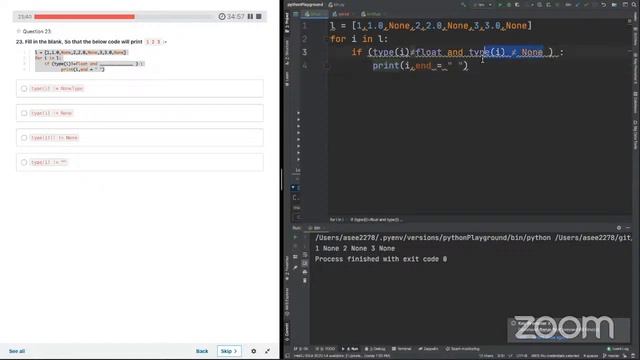640x360 pixels.
Task: Toggle soft-wrap in the Run console
Action: (305, 255)
